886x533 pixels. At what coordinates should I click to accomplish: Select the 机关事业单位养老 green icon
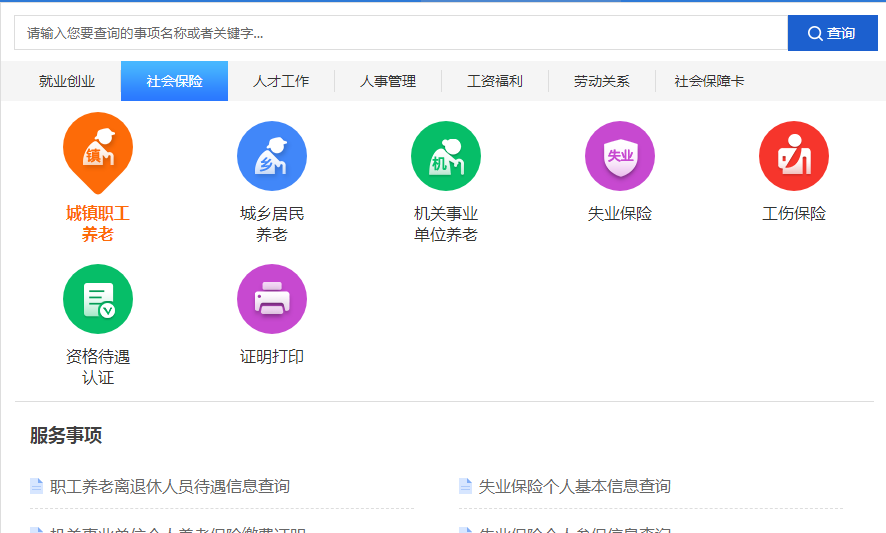coord(446,156)
